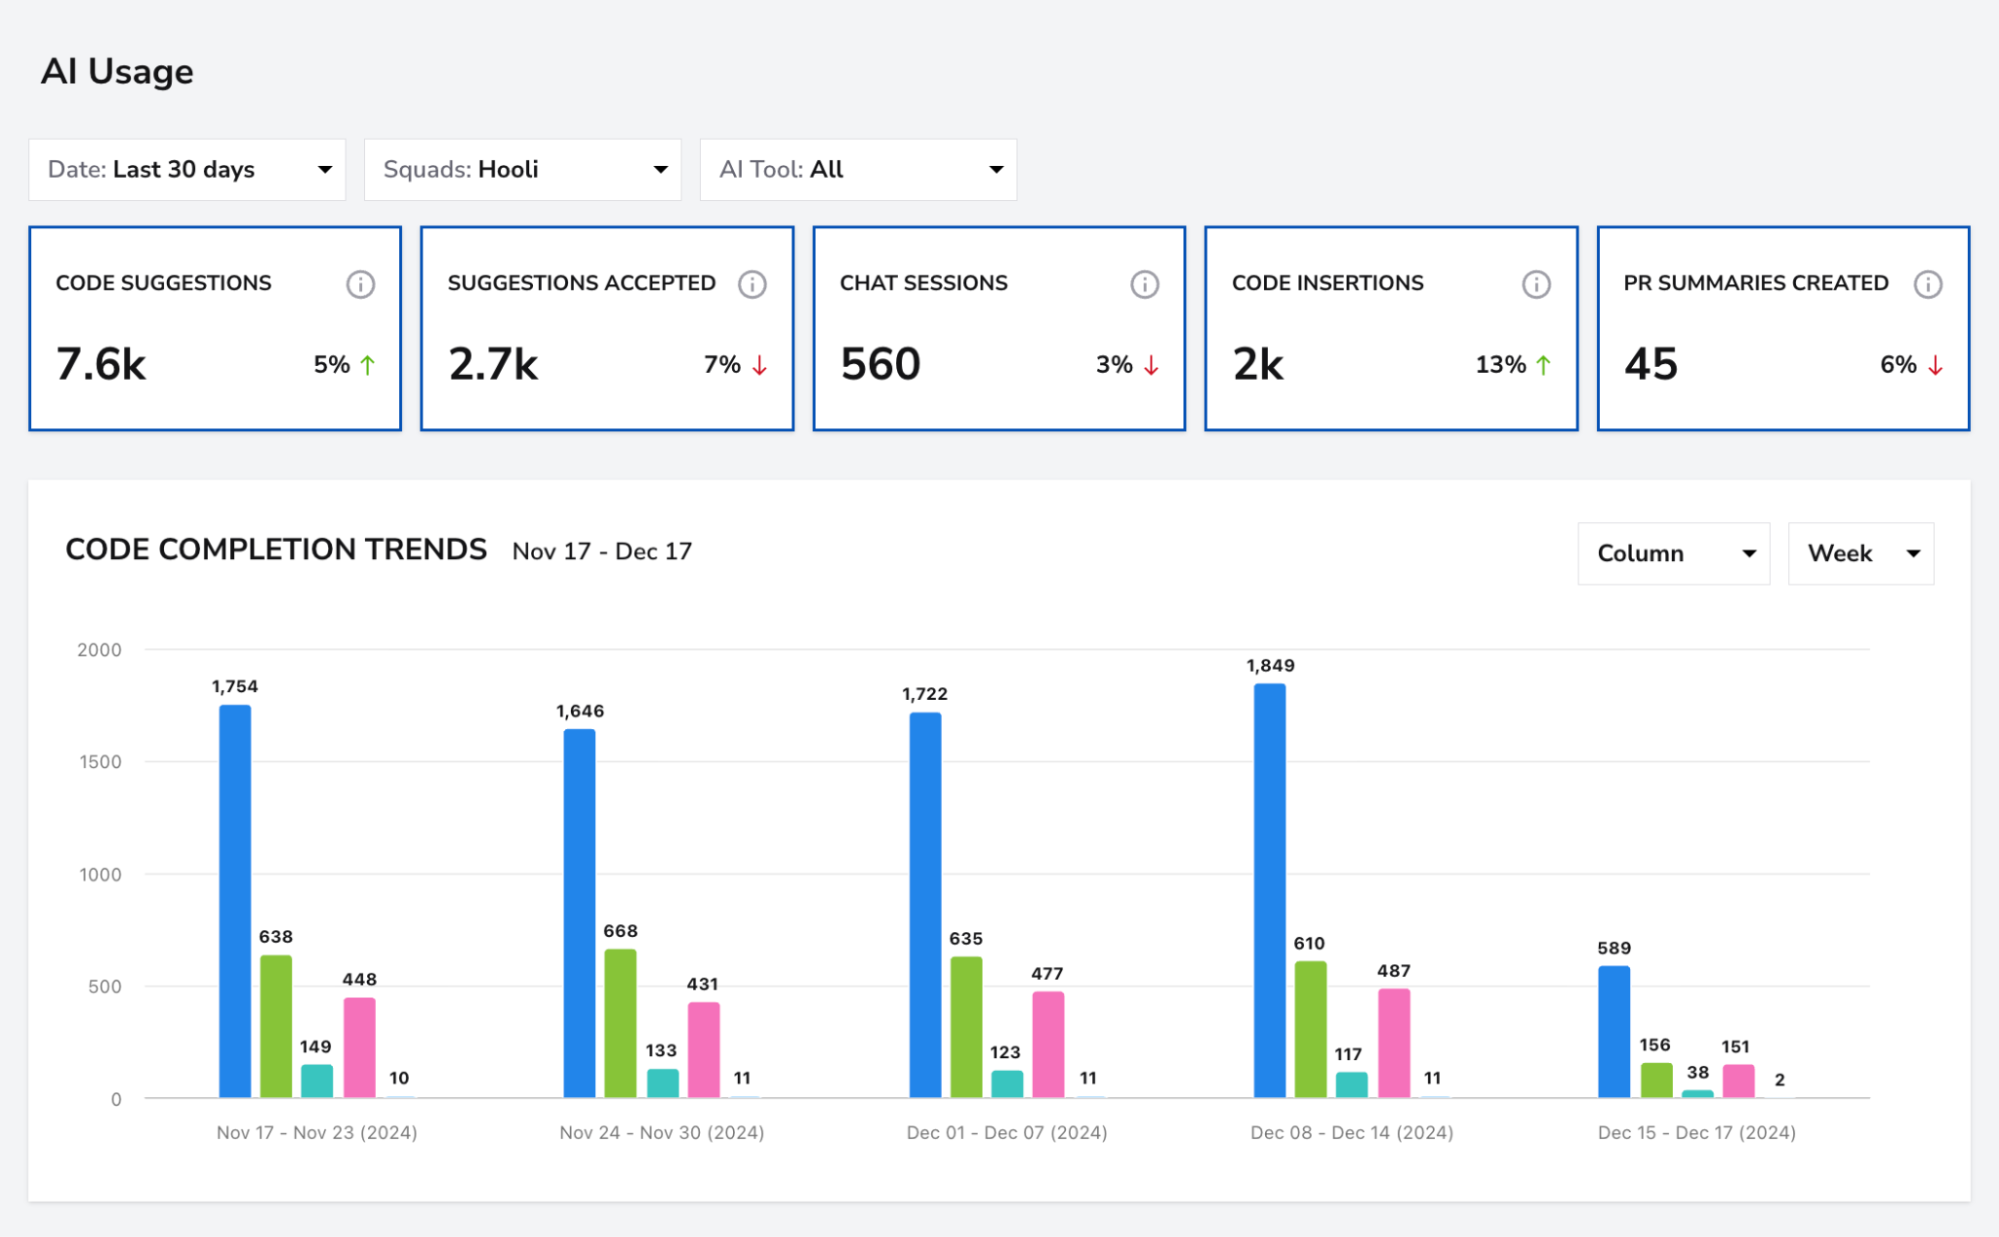Open info icon on Chat Sessions card
Screen dimensions: 1999x1237
point(1144,284)
